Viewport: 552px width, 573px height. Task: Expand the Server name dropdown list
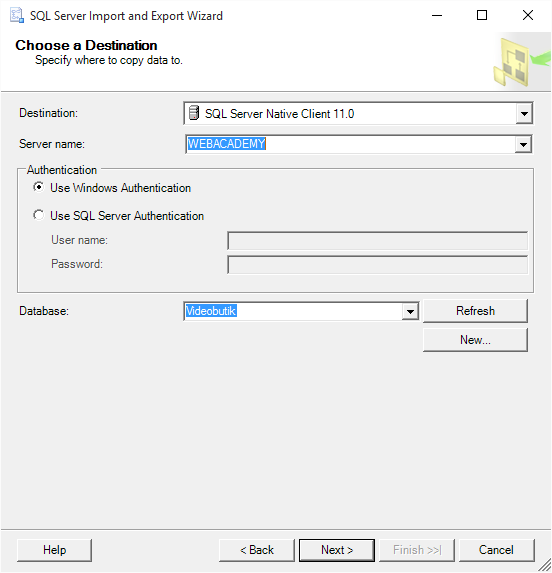pos(523,144)
